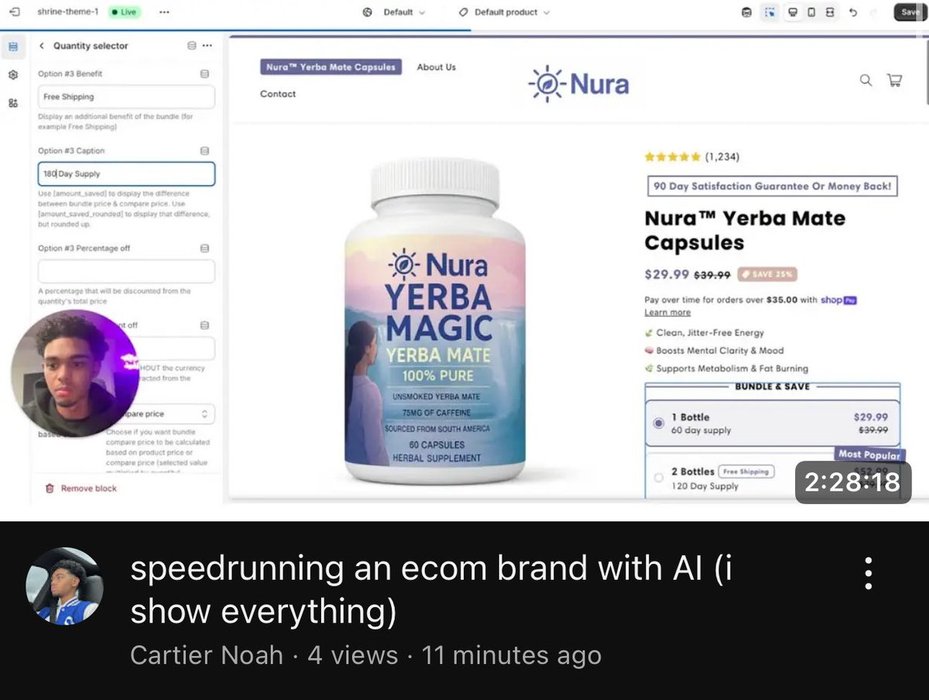Open the app embeds sidebar icon

coord(13,103)
